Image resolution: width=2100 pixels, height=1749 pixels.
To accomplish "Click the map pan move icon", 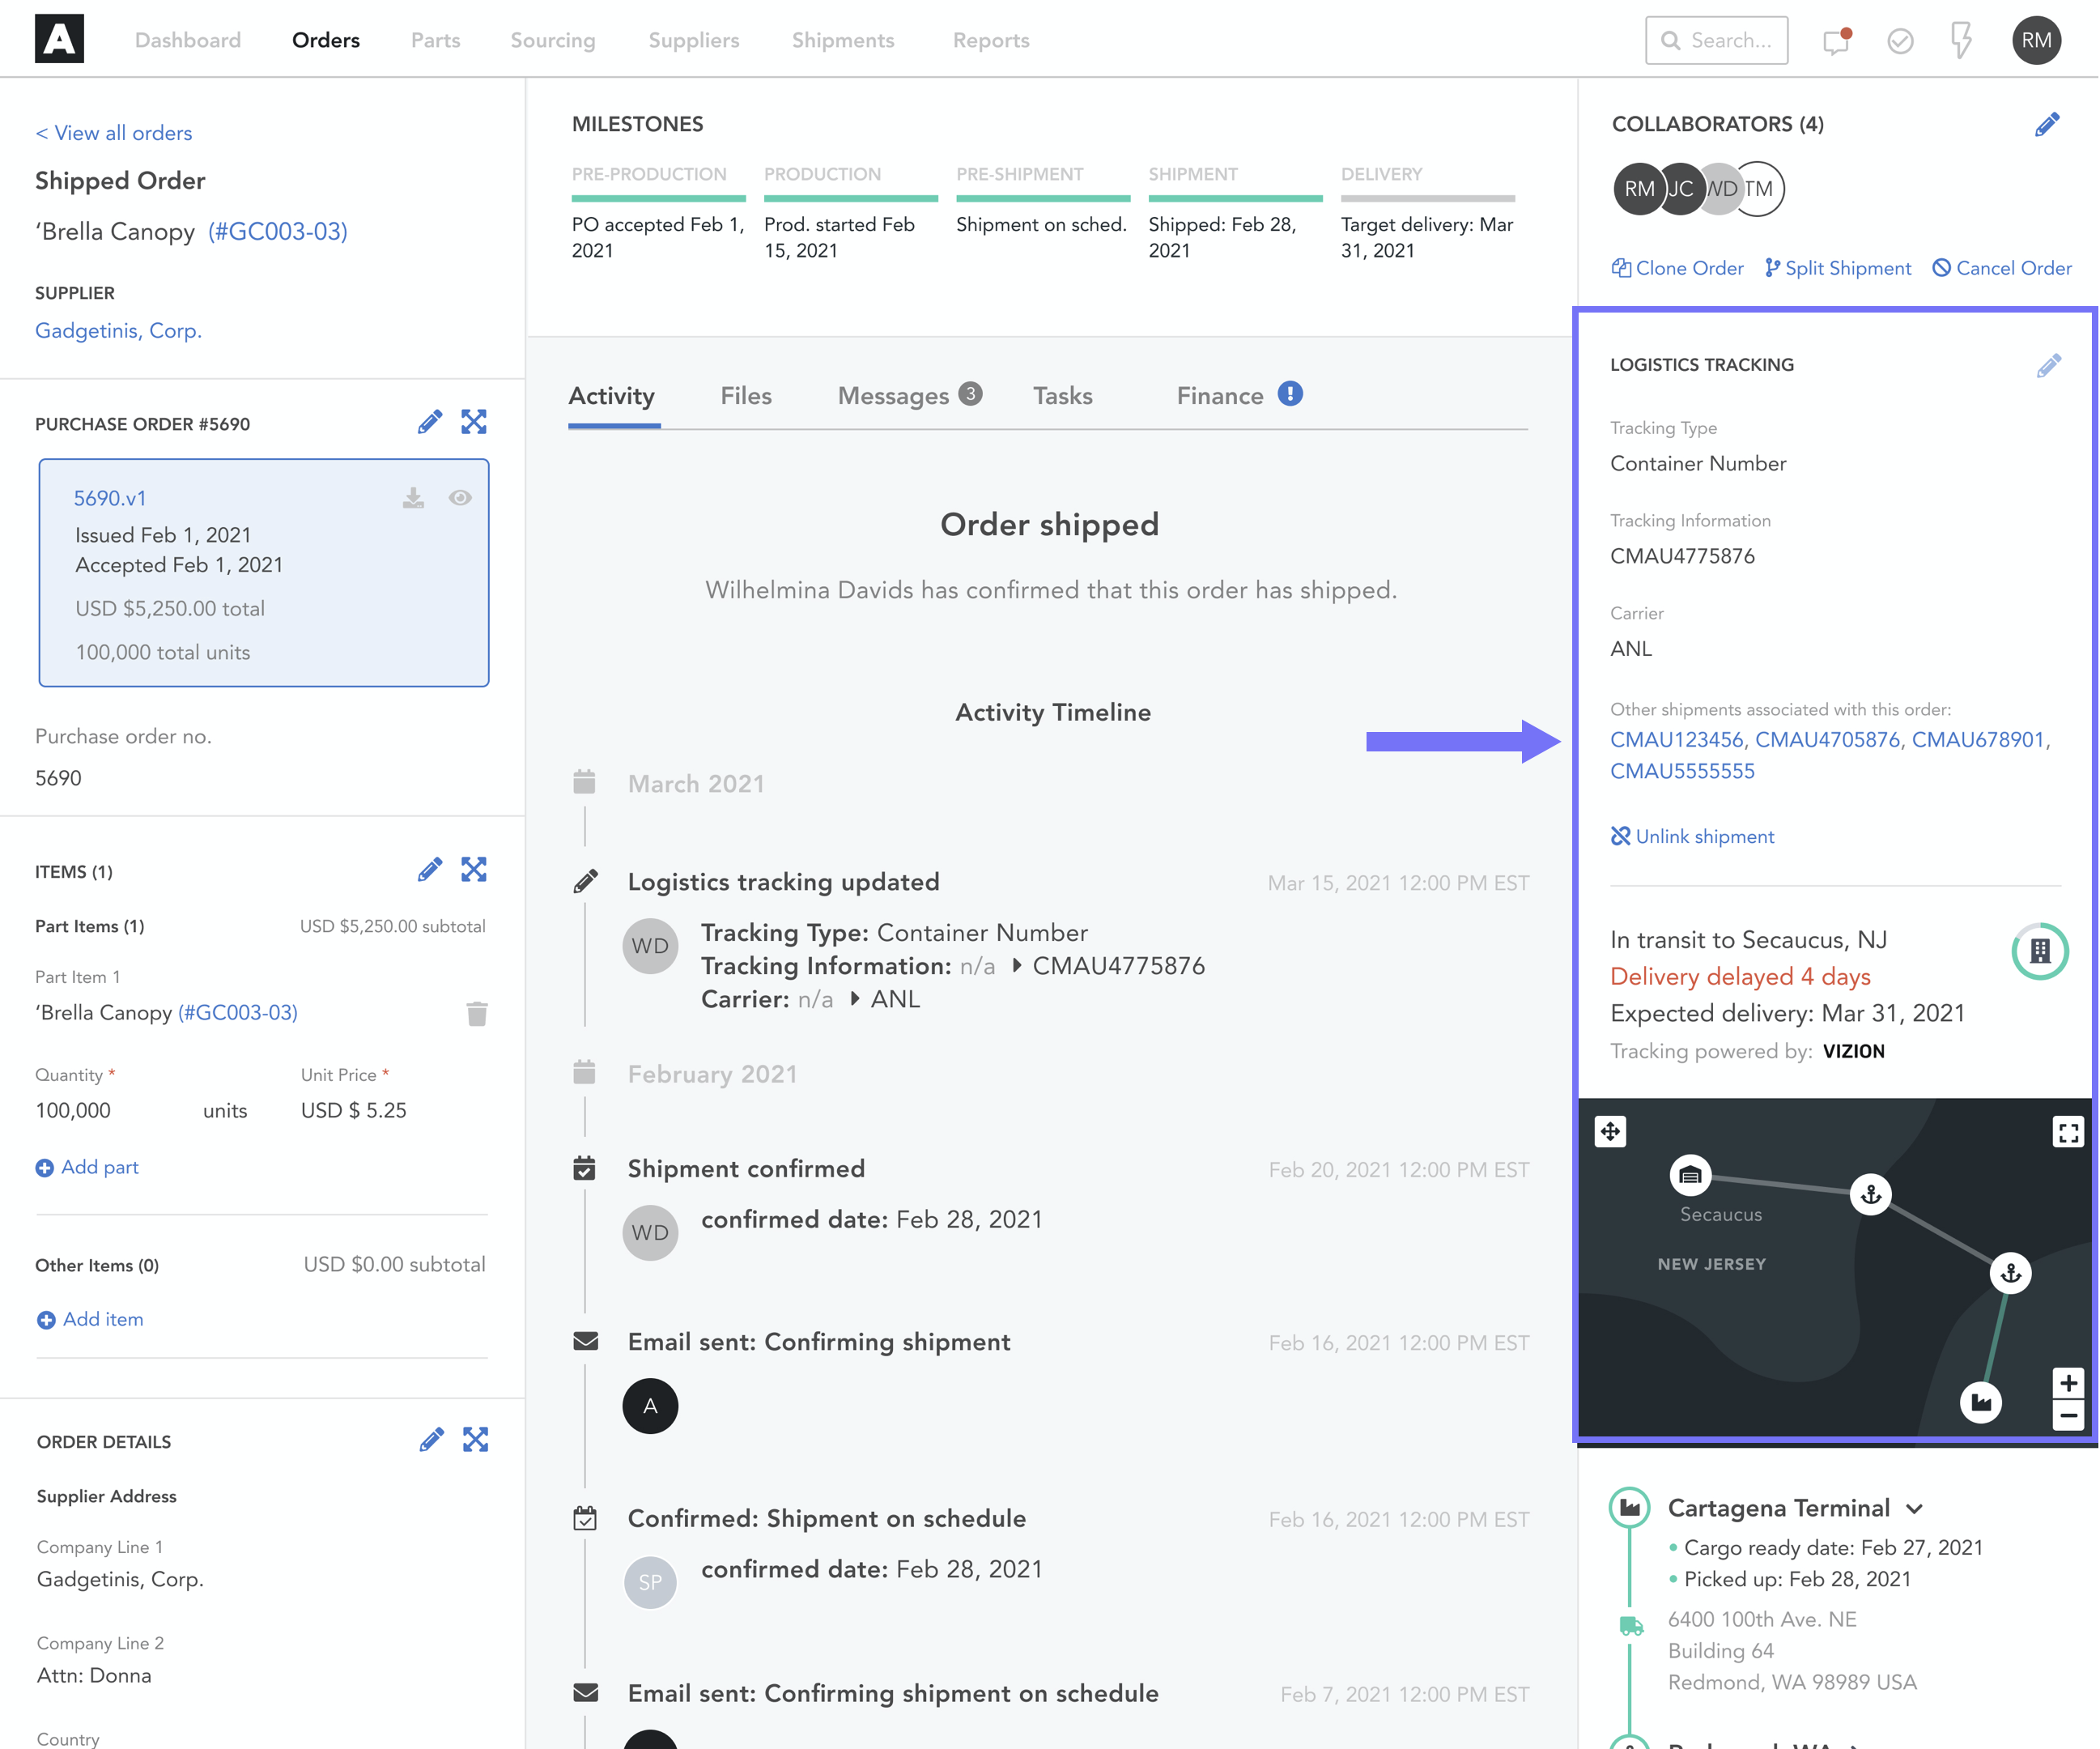I will point(1610,1131).
